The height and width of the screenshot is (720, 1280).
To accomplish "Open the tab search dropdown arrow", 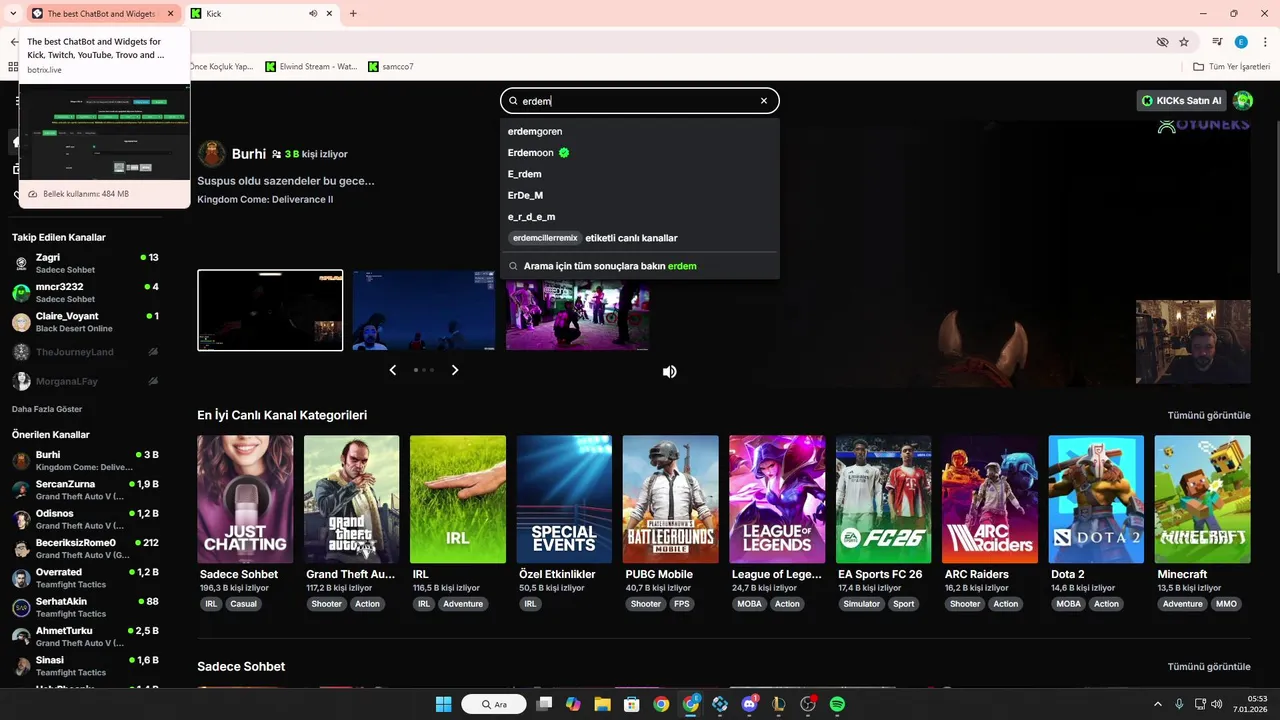I will point(12,14).
